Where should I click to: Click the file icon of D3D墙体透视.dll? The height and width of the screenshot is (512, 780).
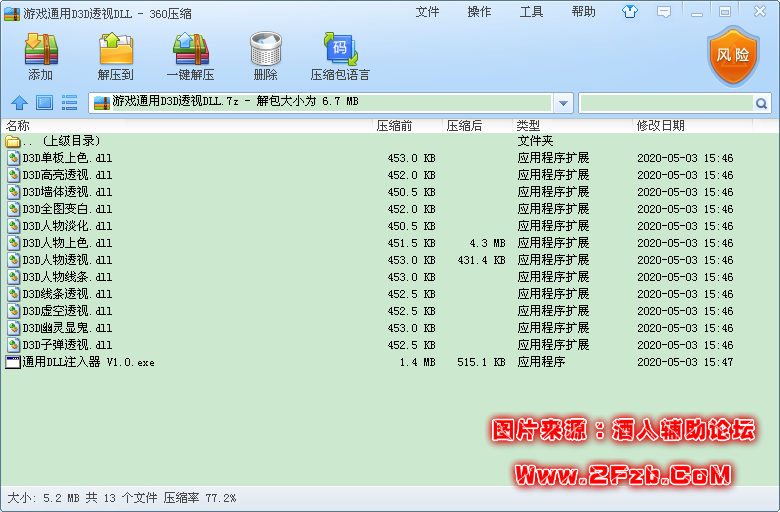click(x=13, y=192)
